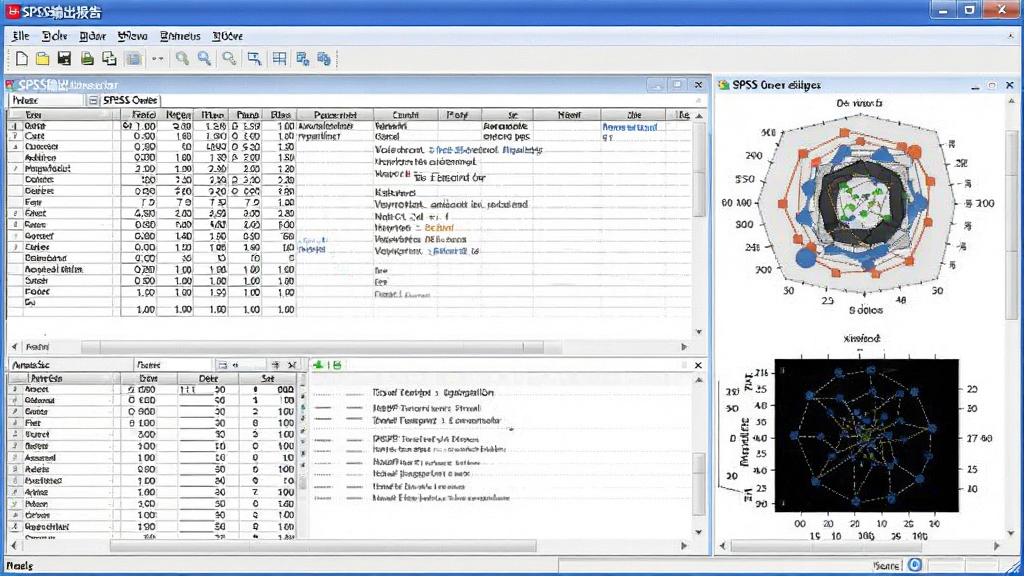Image resolution: width=1024 pixels, height=576 pixels.
Task: Click the small square icon before the SPSS tab
Action: 93,101
